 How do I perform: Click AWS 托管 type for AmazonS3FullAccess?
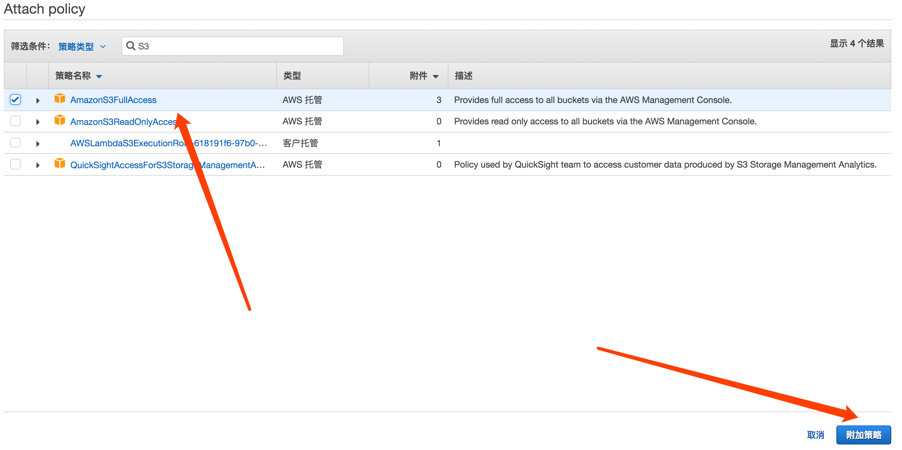pos(303,100)
